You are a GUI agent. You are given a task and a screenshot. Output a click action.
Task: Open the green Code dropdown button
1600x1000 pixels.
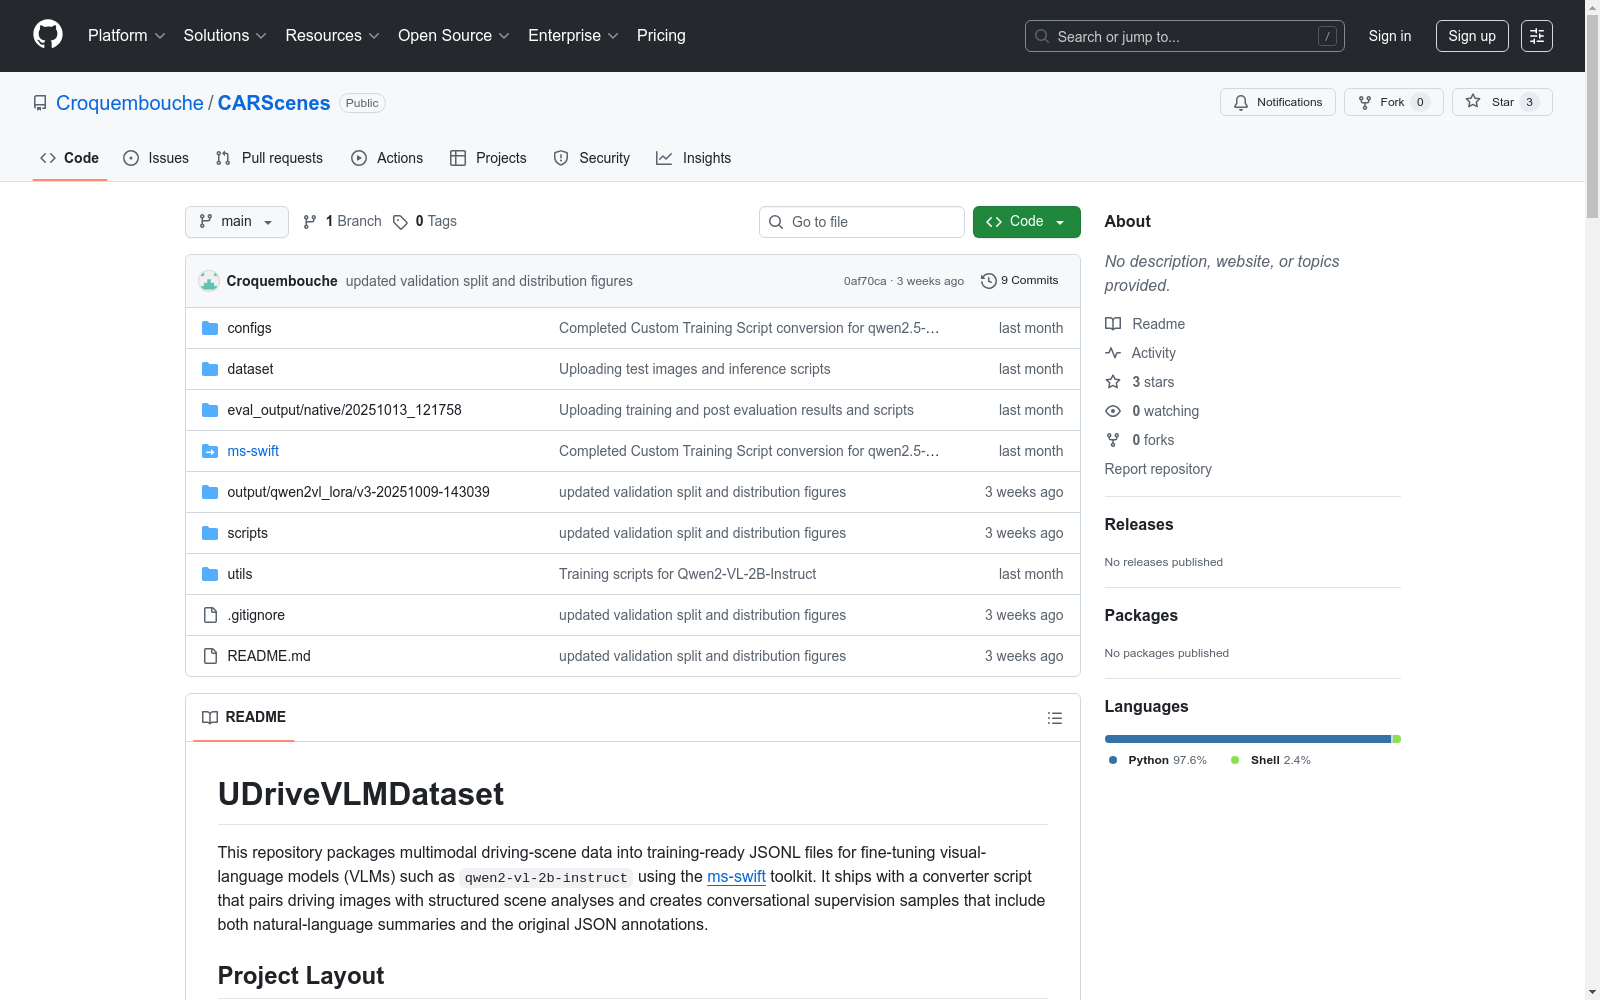(1026, 222)
